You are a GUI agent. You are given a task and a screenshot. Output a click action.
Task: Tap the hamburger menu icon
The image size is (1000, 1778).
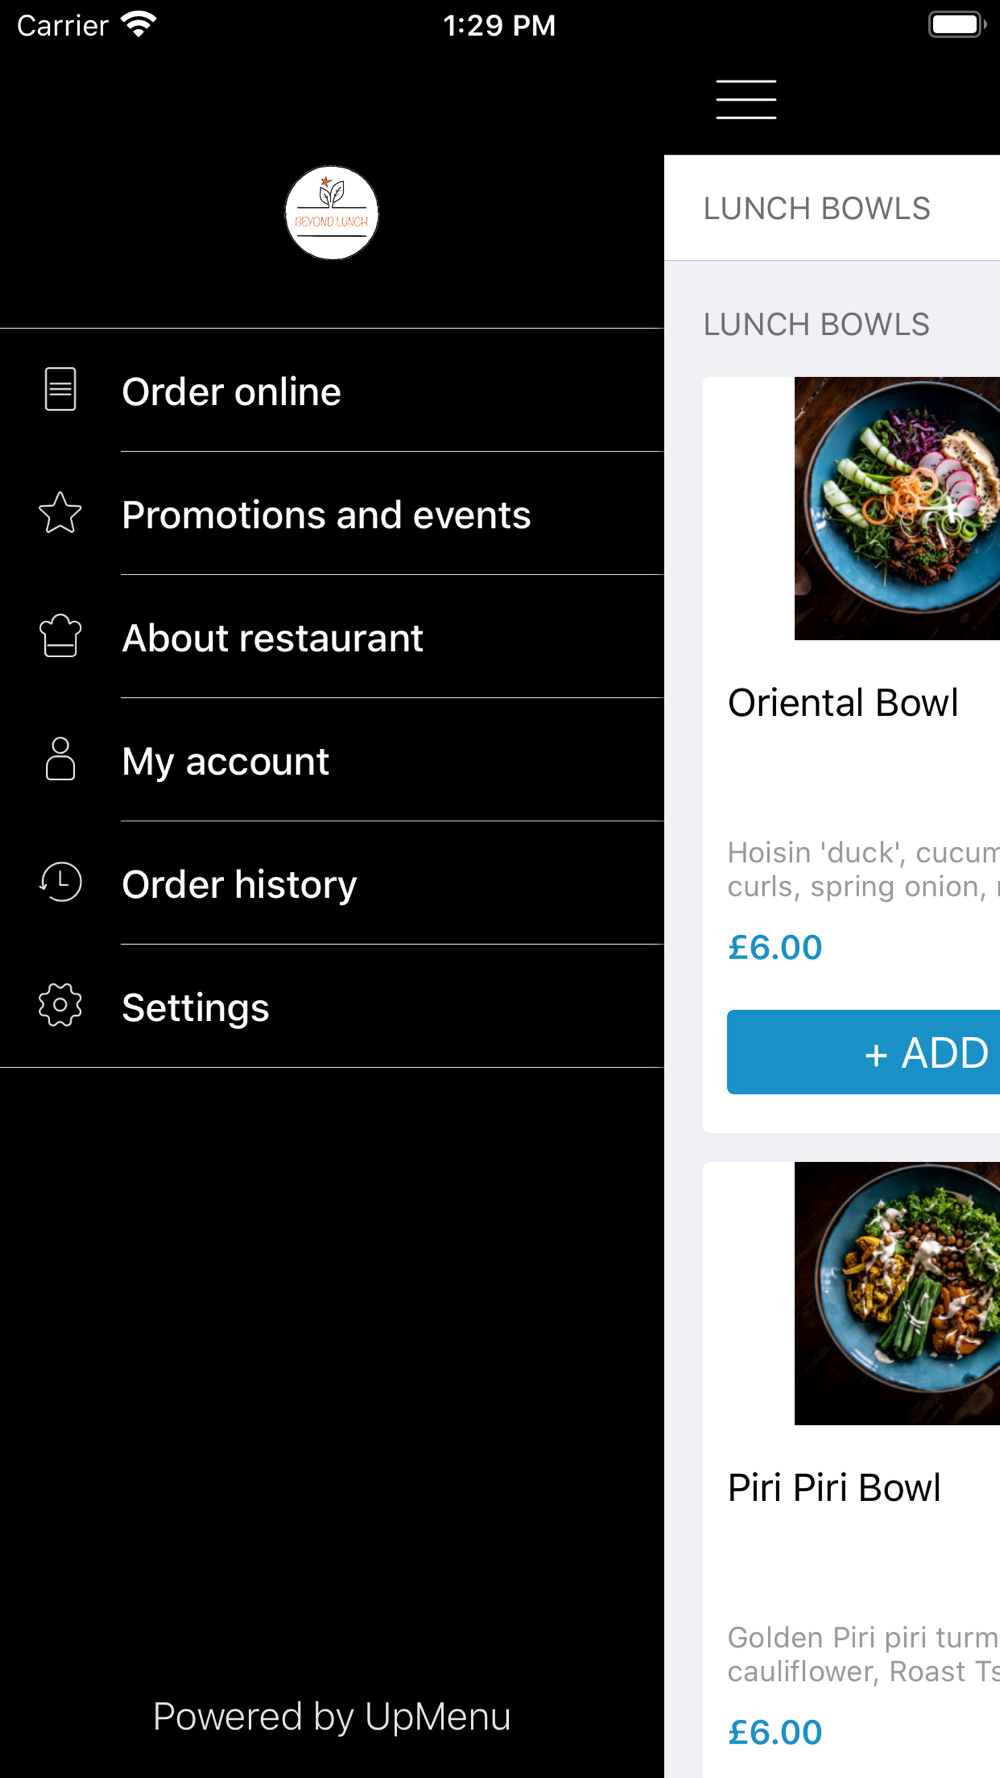coord(746,99)
